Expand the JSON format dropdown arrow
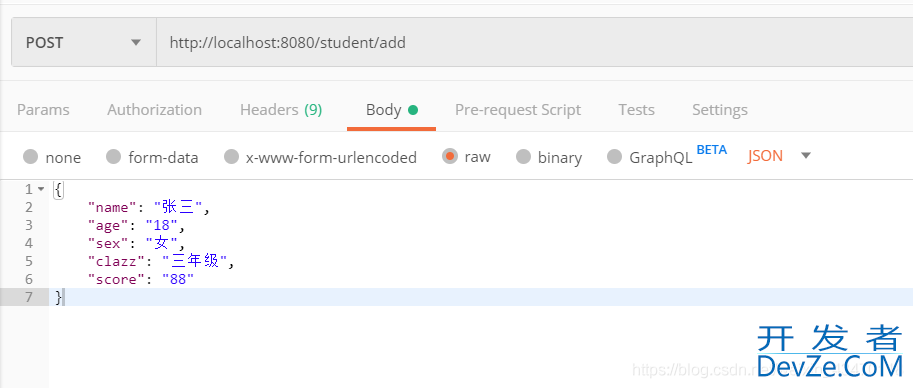This screenshot has width=913, height=388. click(x=806, y=156)
